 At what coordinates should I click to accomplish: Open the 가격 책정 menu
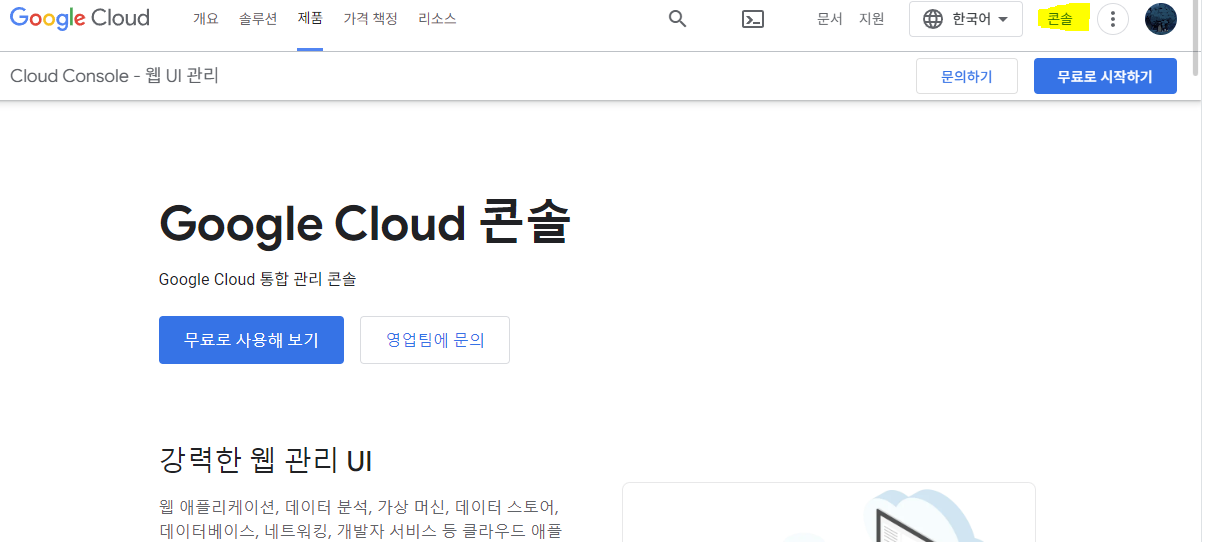click(x=370, y=19)
